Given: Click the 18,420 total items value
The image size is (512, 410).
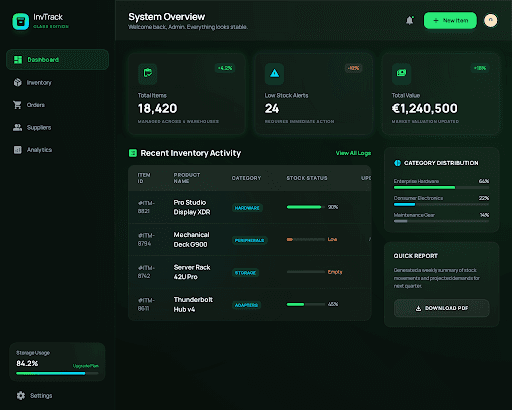Looking at the screenshot, I should pyautogui.click(x=158, y=108).
